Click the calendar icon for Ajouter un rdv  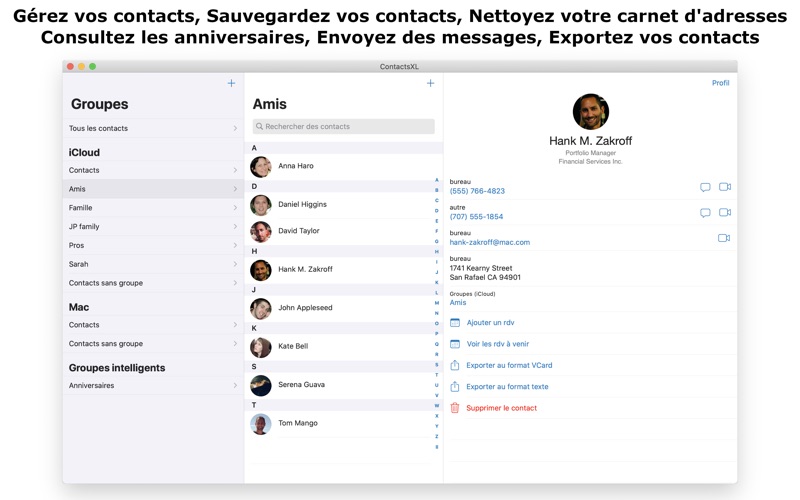tap(455, 322)
